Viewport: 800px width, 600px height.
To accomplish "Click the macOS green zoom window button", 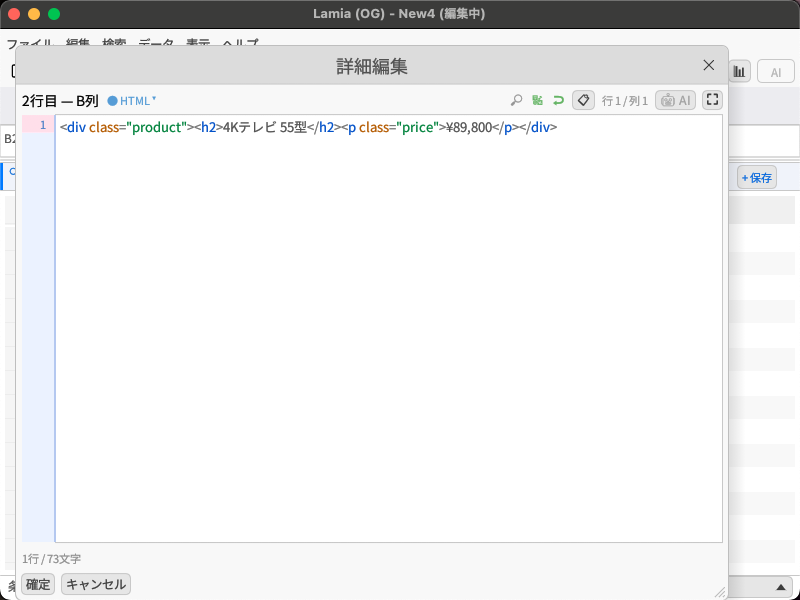I will pos(54,14).
